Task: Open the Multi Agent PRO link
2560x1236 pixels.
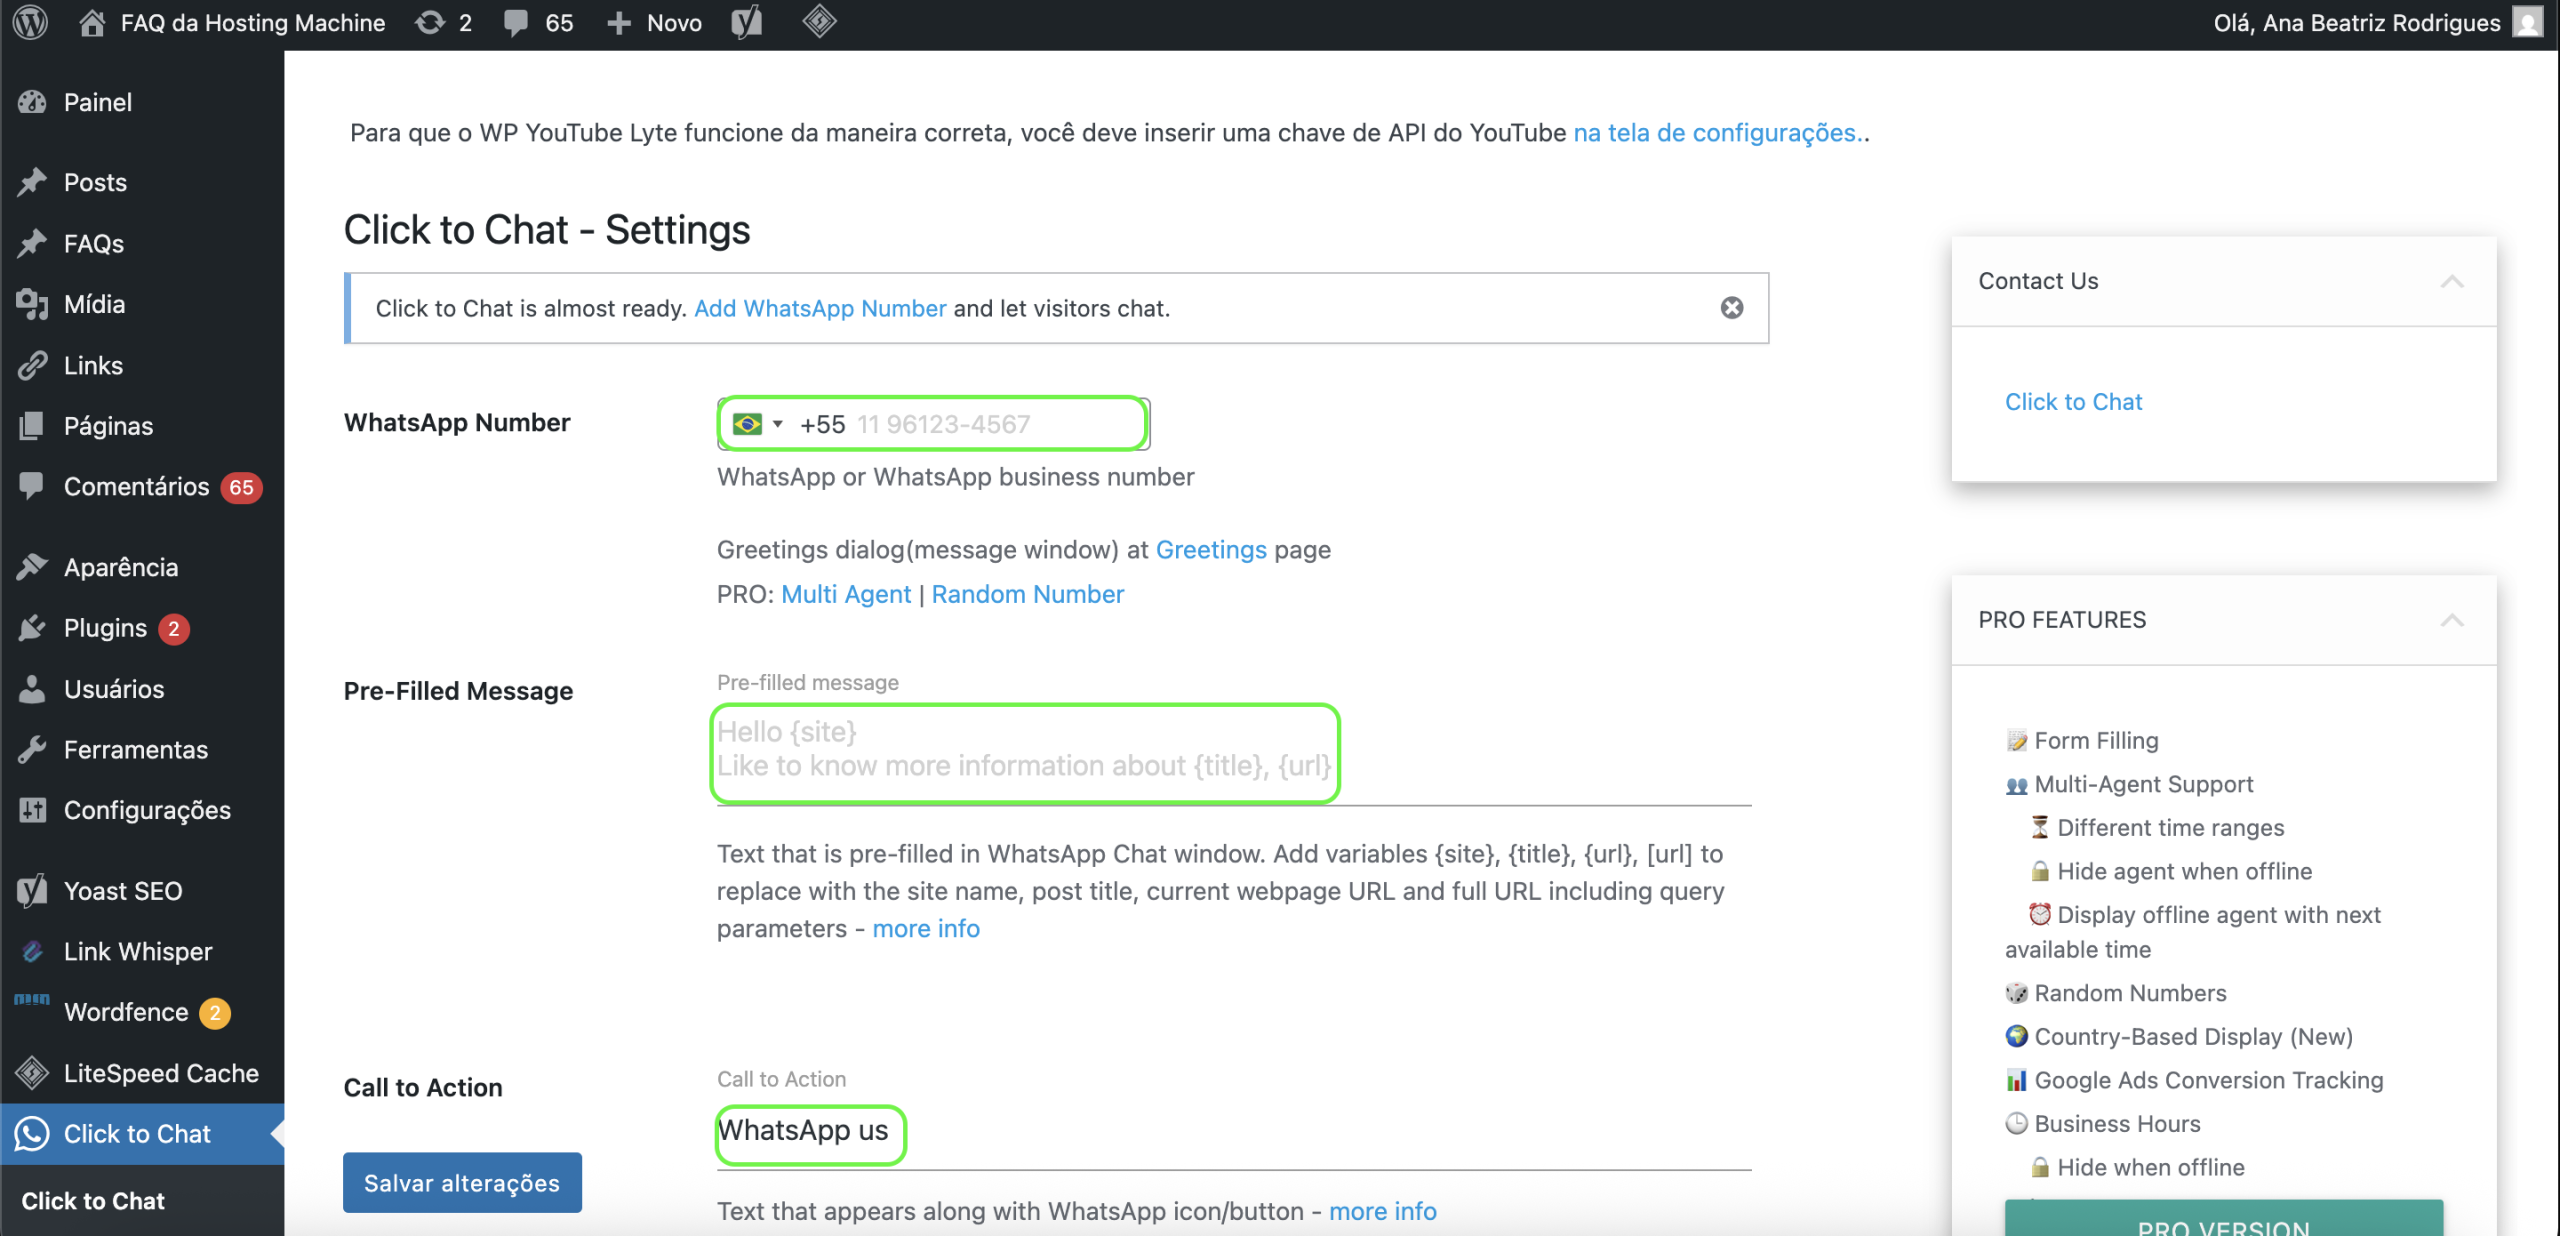Action: click(x=846, y=594)
